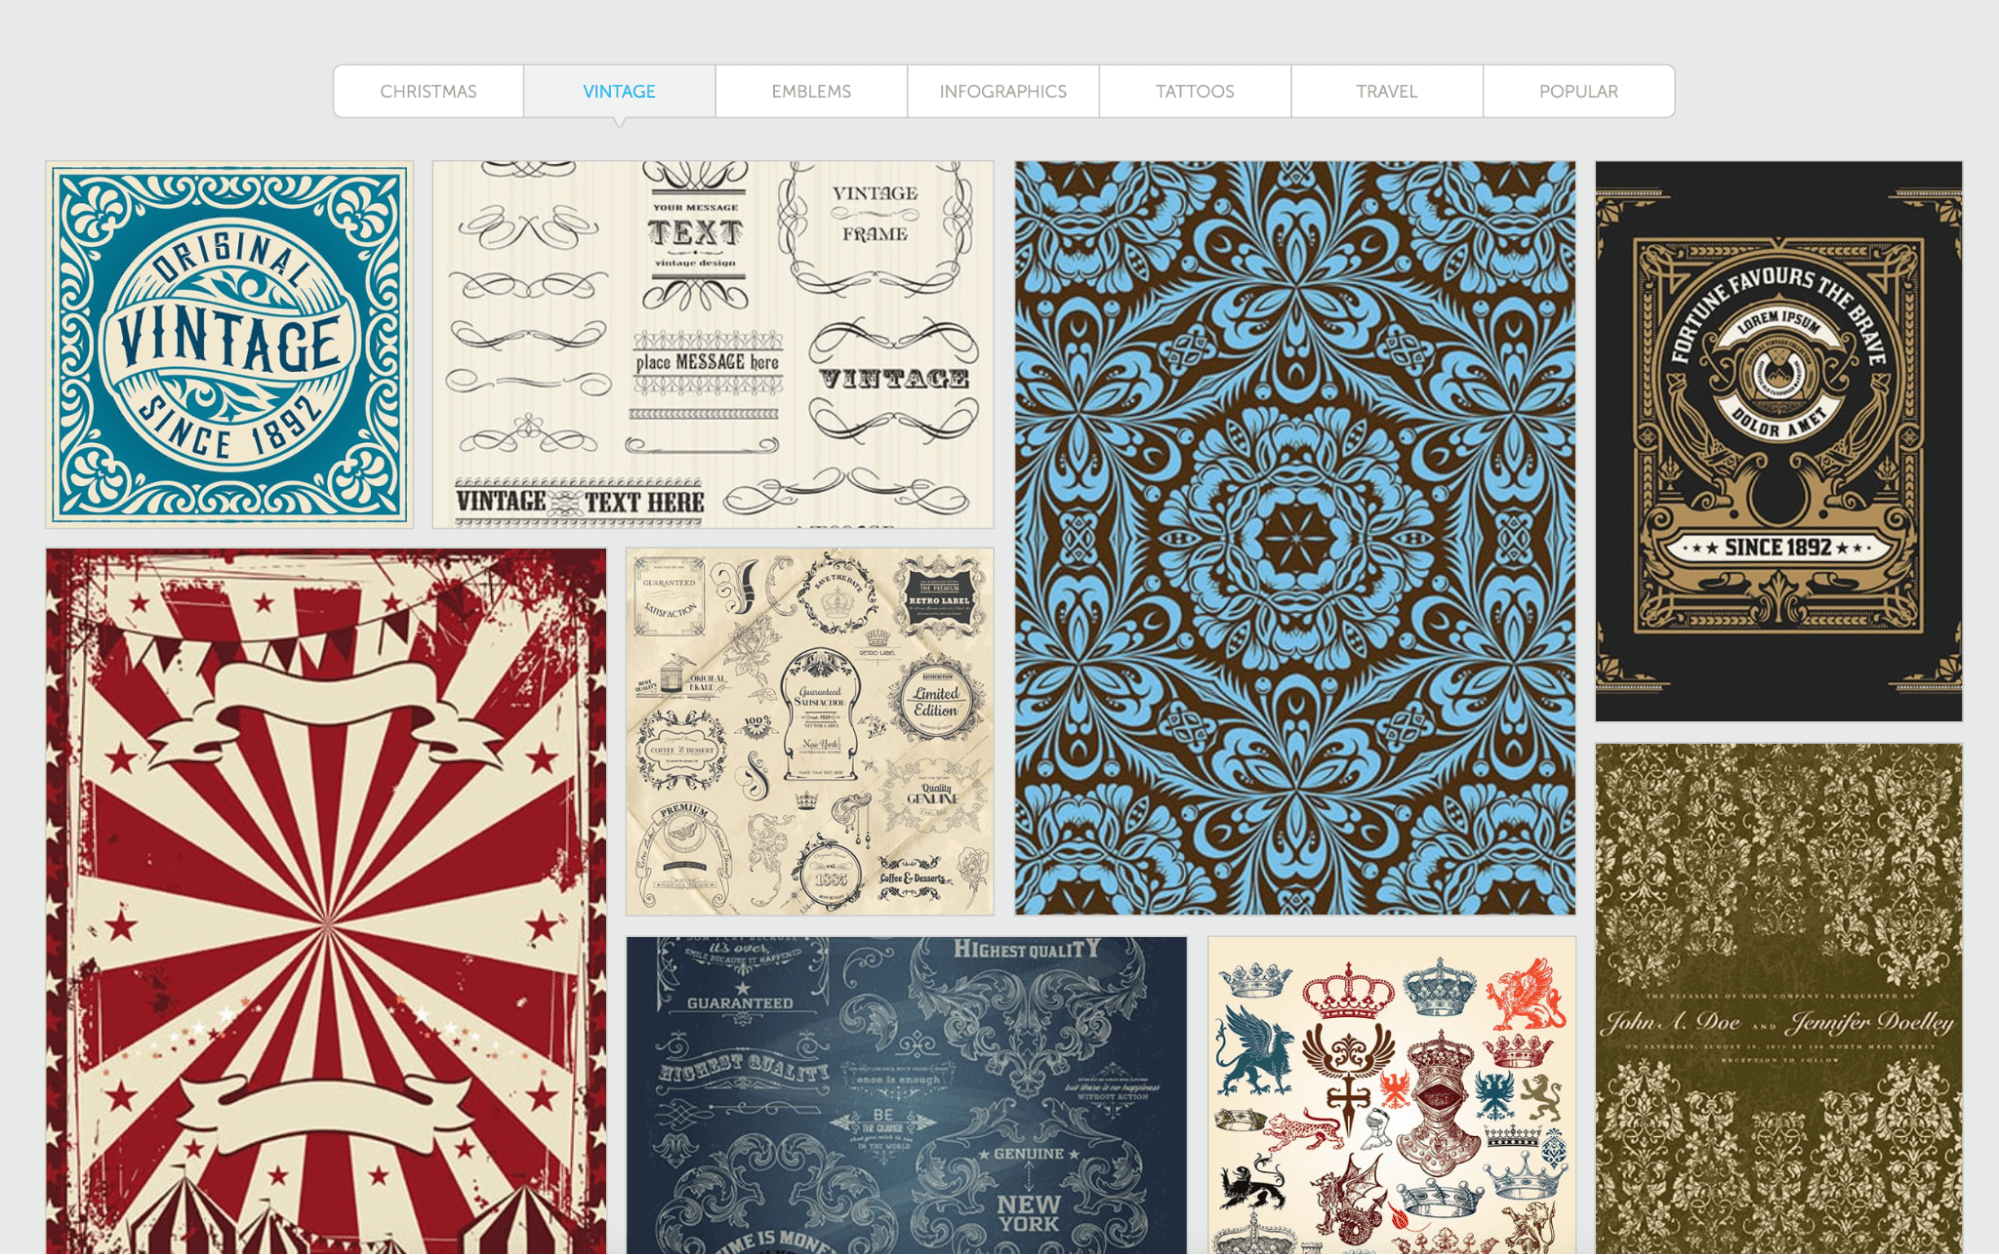The image size is (1999, 1255).
Task: Go to the Tattoos tab
Action: pos(1195,91)
